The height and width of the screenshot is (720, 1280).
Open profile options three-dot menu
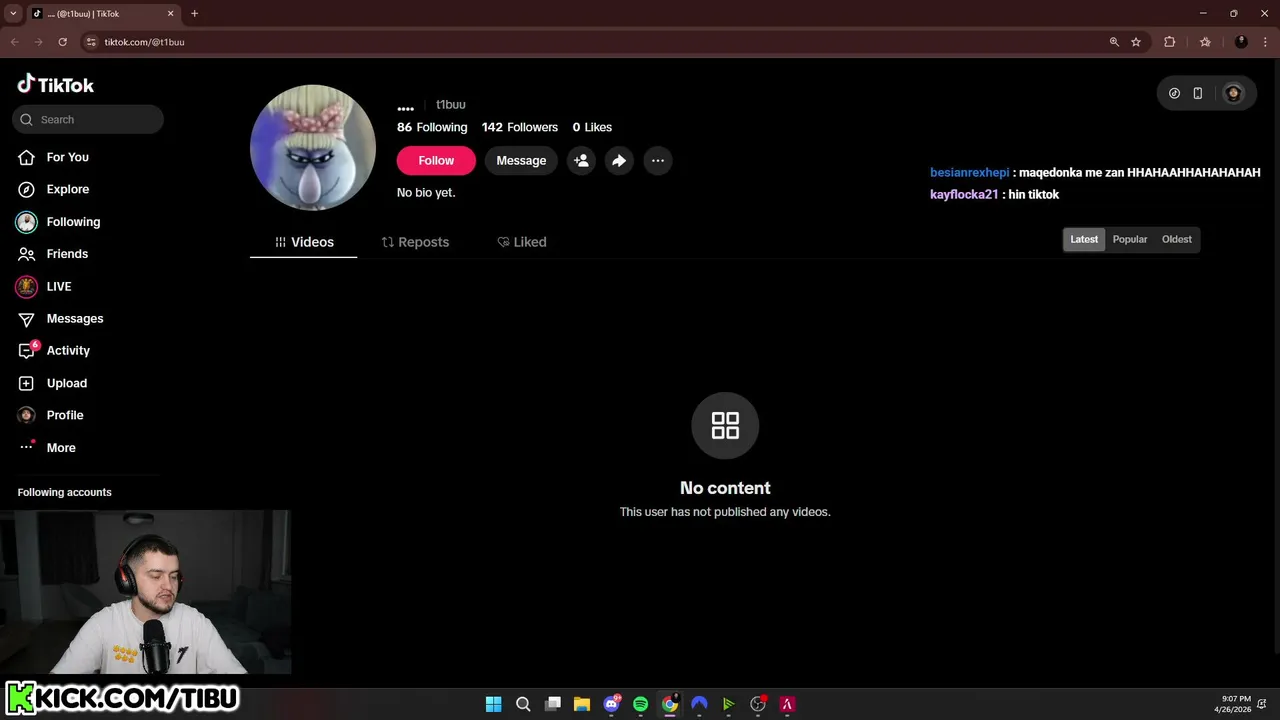point(657,160)
